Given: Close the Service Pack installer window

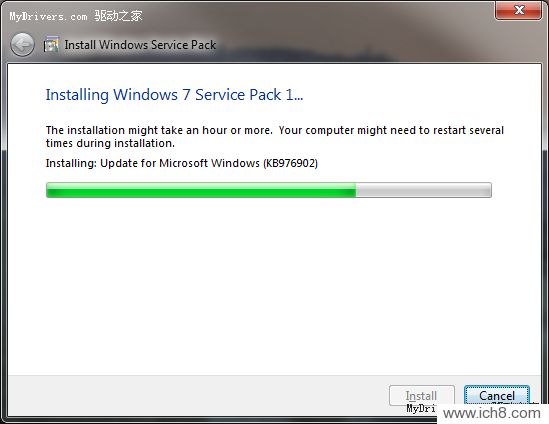Looking at the screenshot, I should (518, 10).
